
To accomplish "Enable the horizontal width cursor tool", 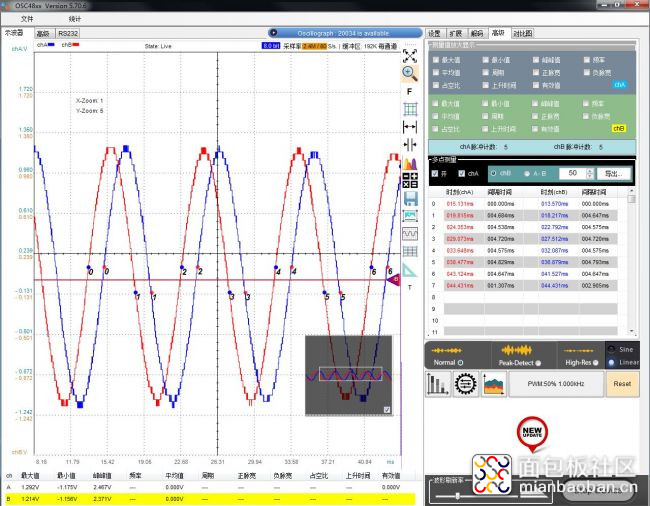I will tap(410, 127).
